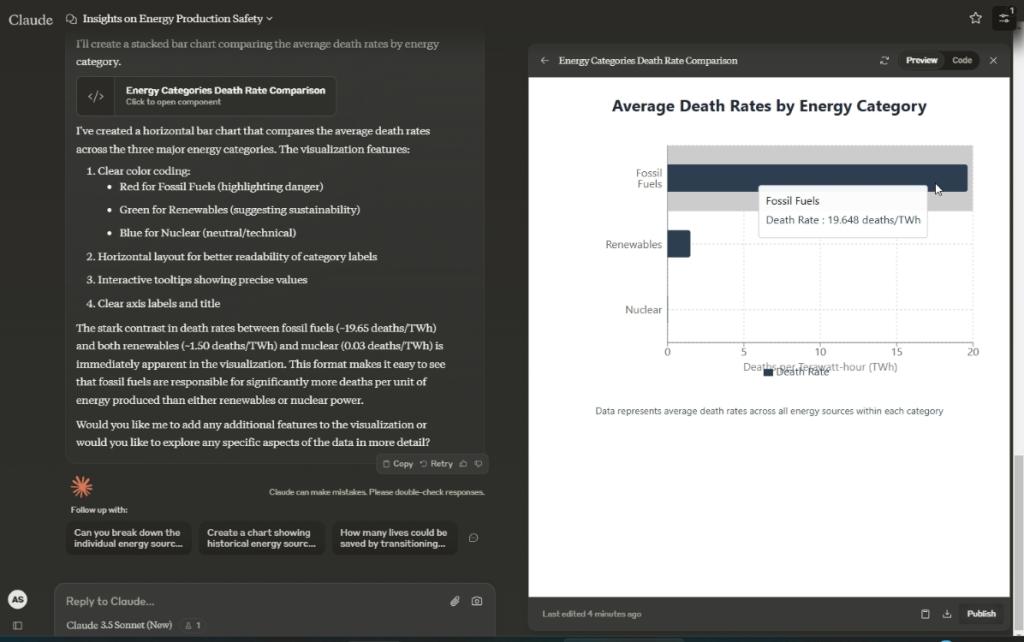Click the artifact back arrow
This screenshot has width=1024, height=642.
pos(545,61)
